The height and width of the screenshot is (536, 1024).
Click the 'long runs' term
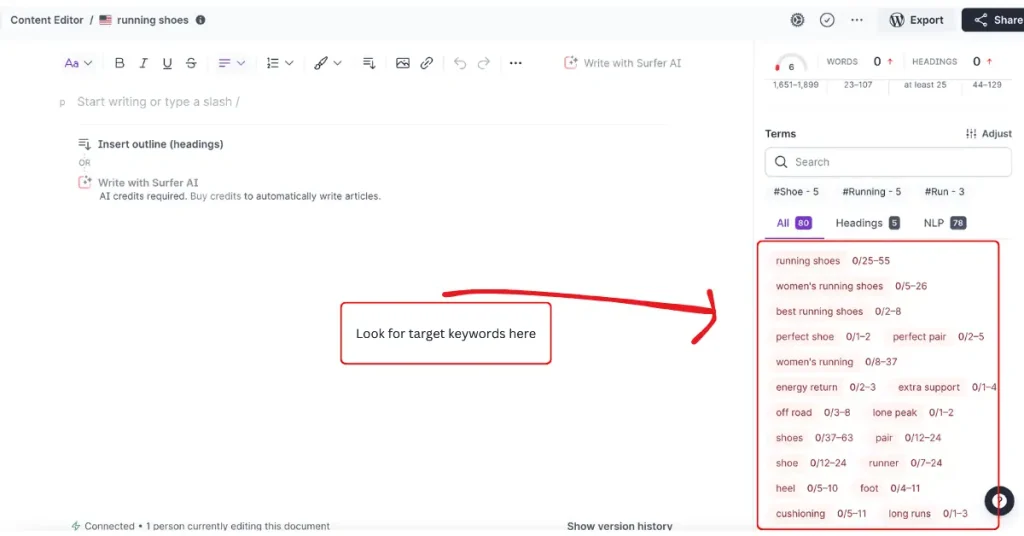click(909, 514)
